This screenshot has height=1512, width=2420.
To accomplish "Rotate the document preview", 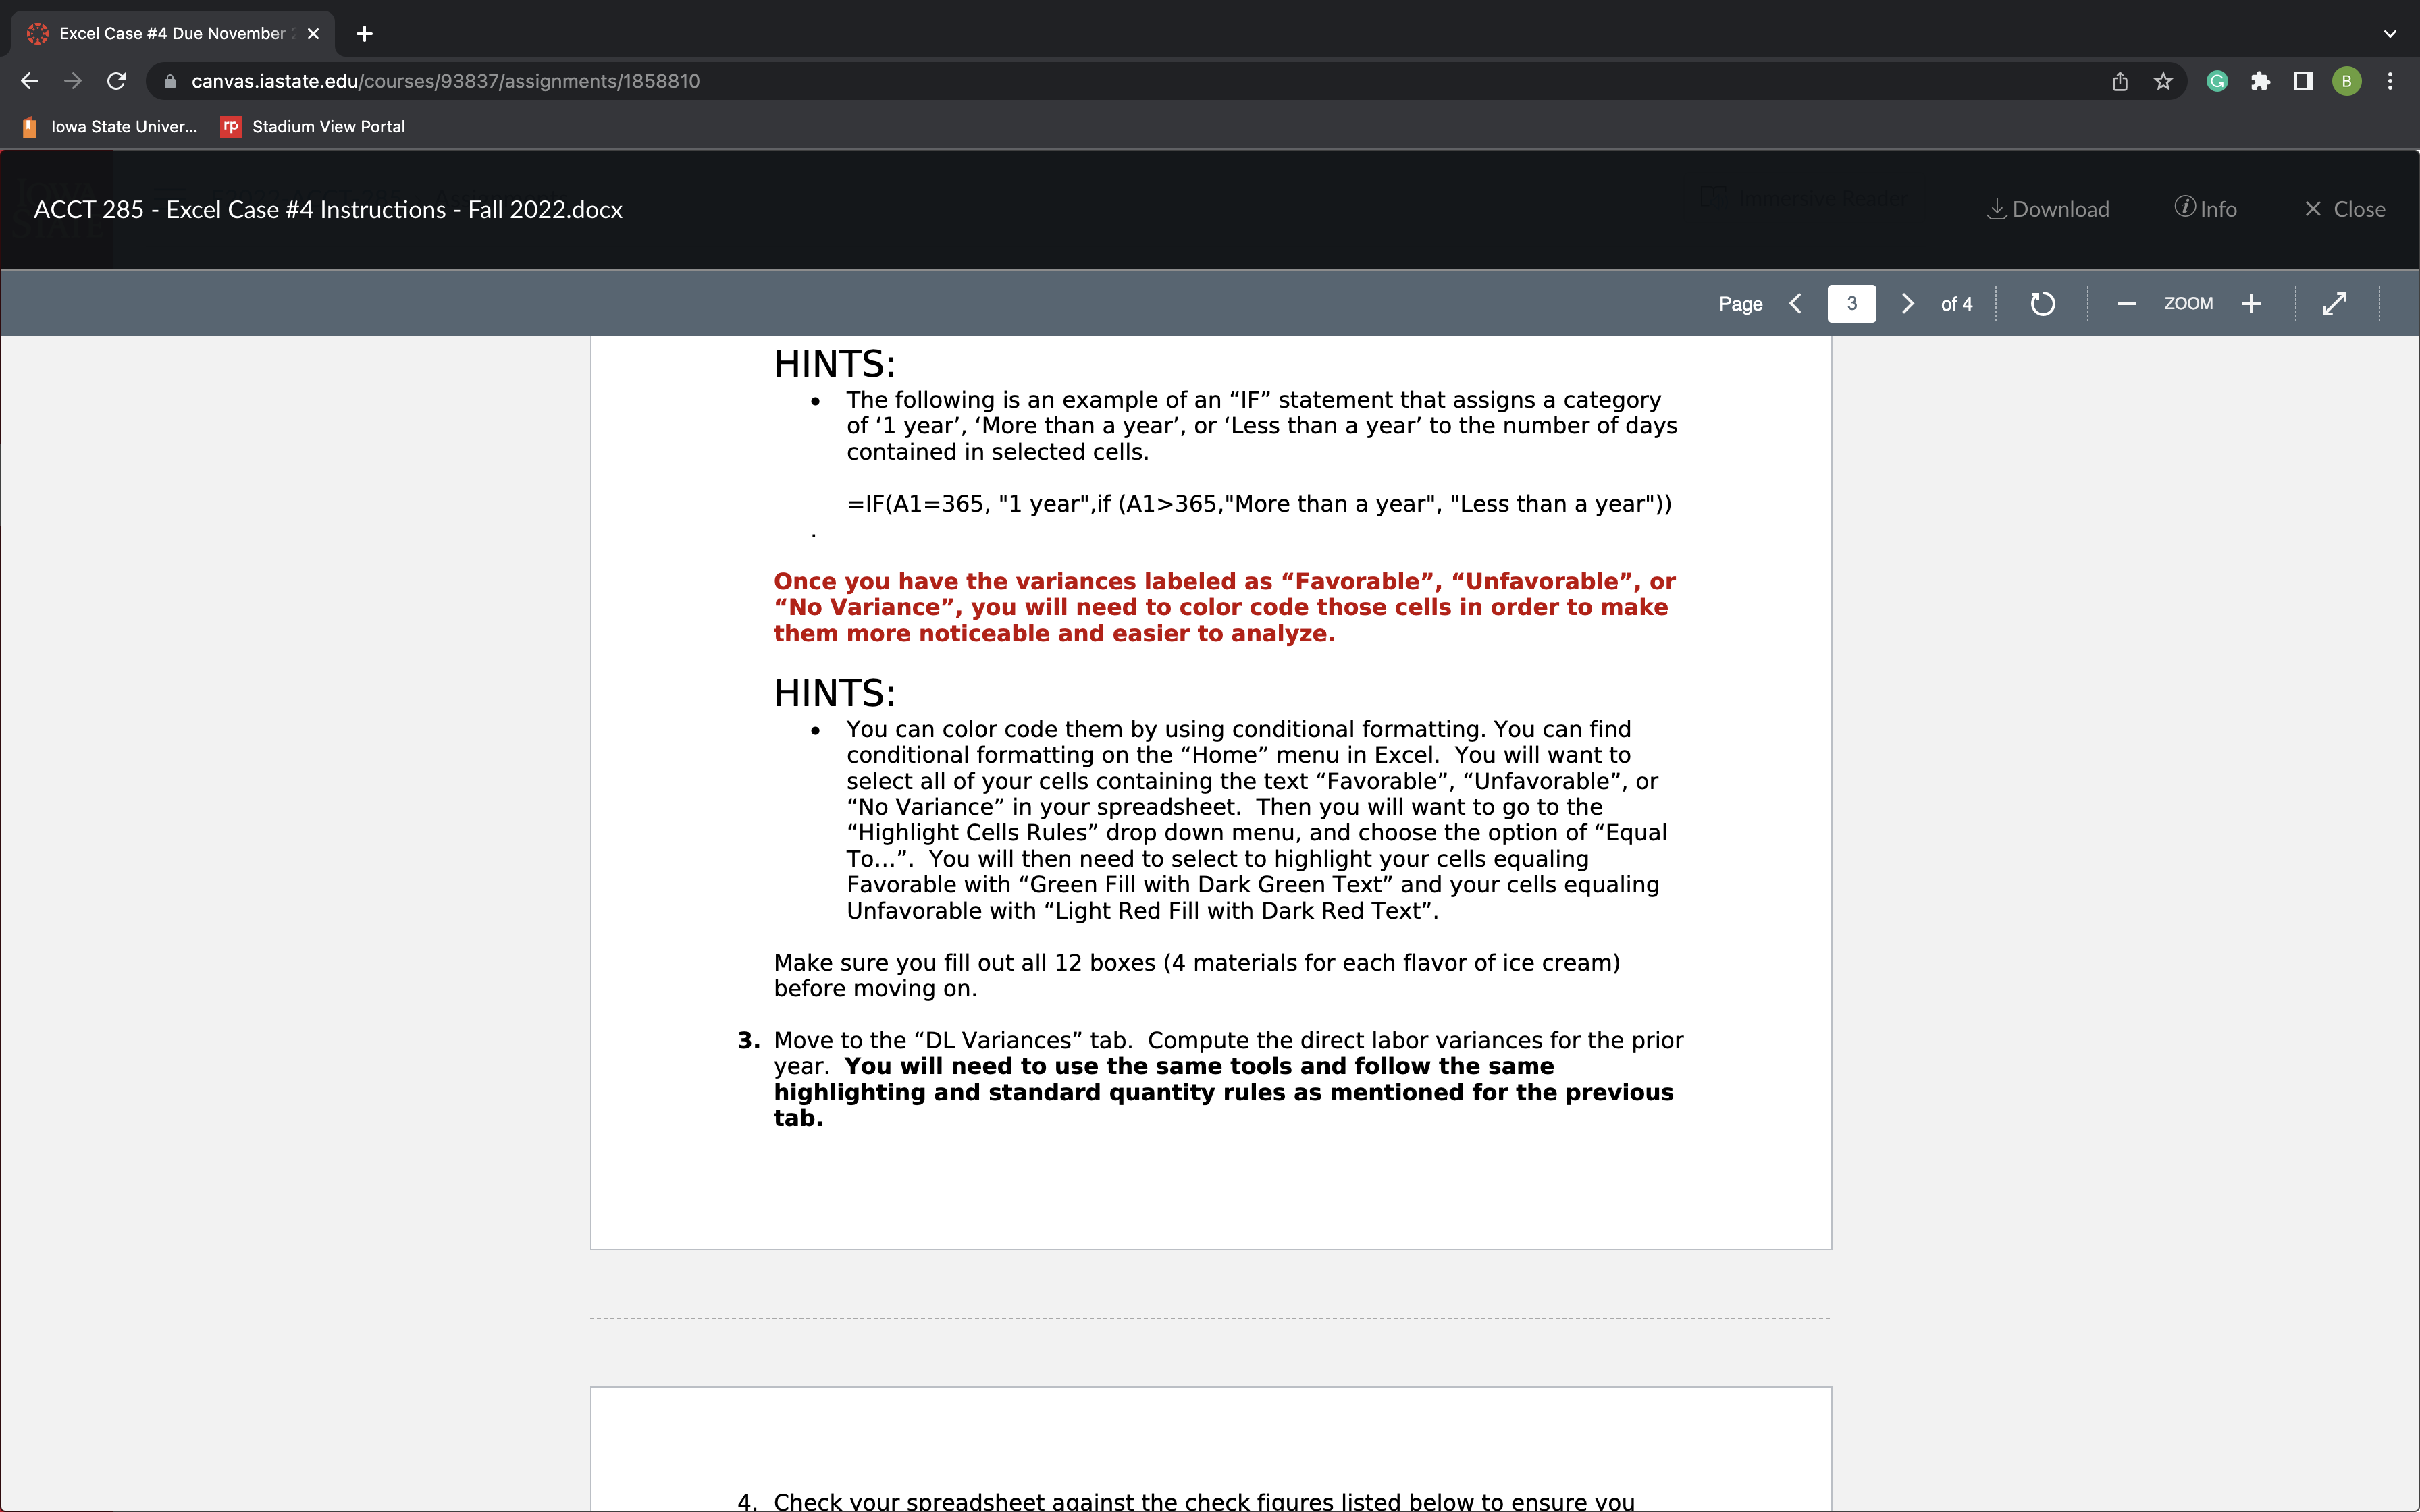I will click(2042, 303).
